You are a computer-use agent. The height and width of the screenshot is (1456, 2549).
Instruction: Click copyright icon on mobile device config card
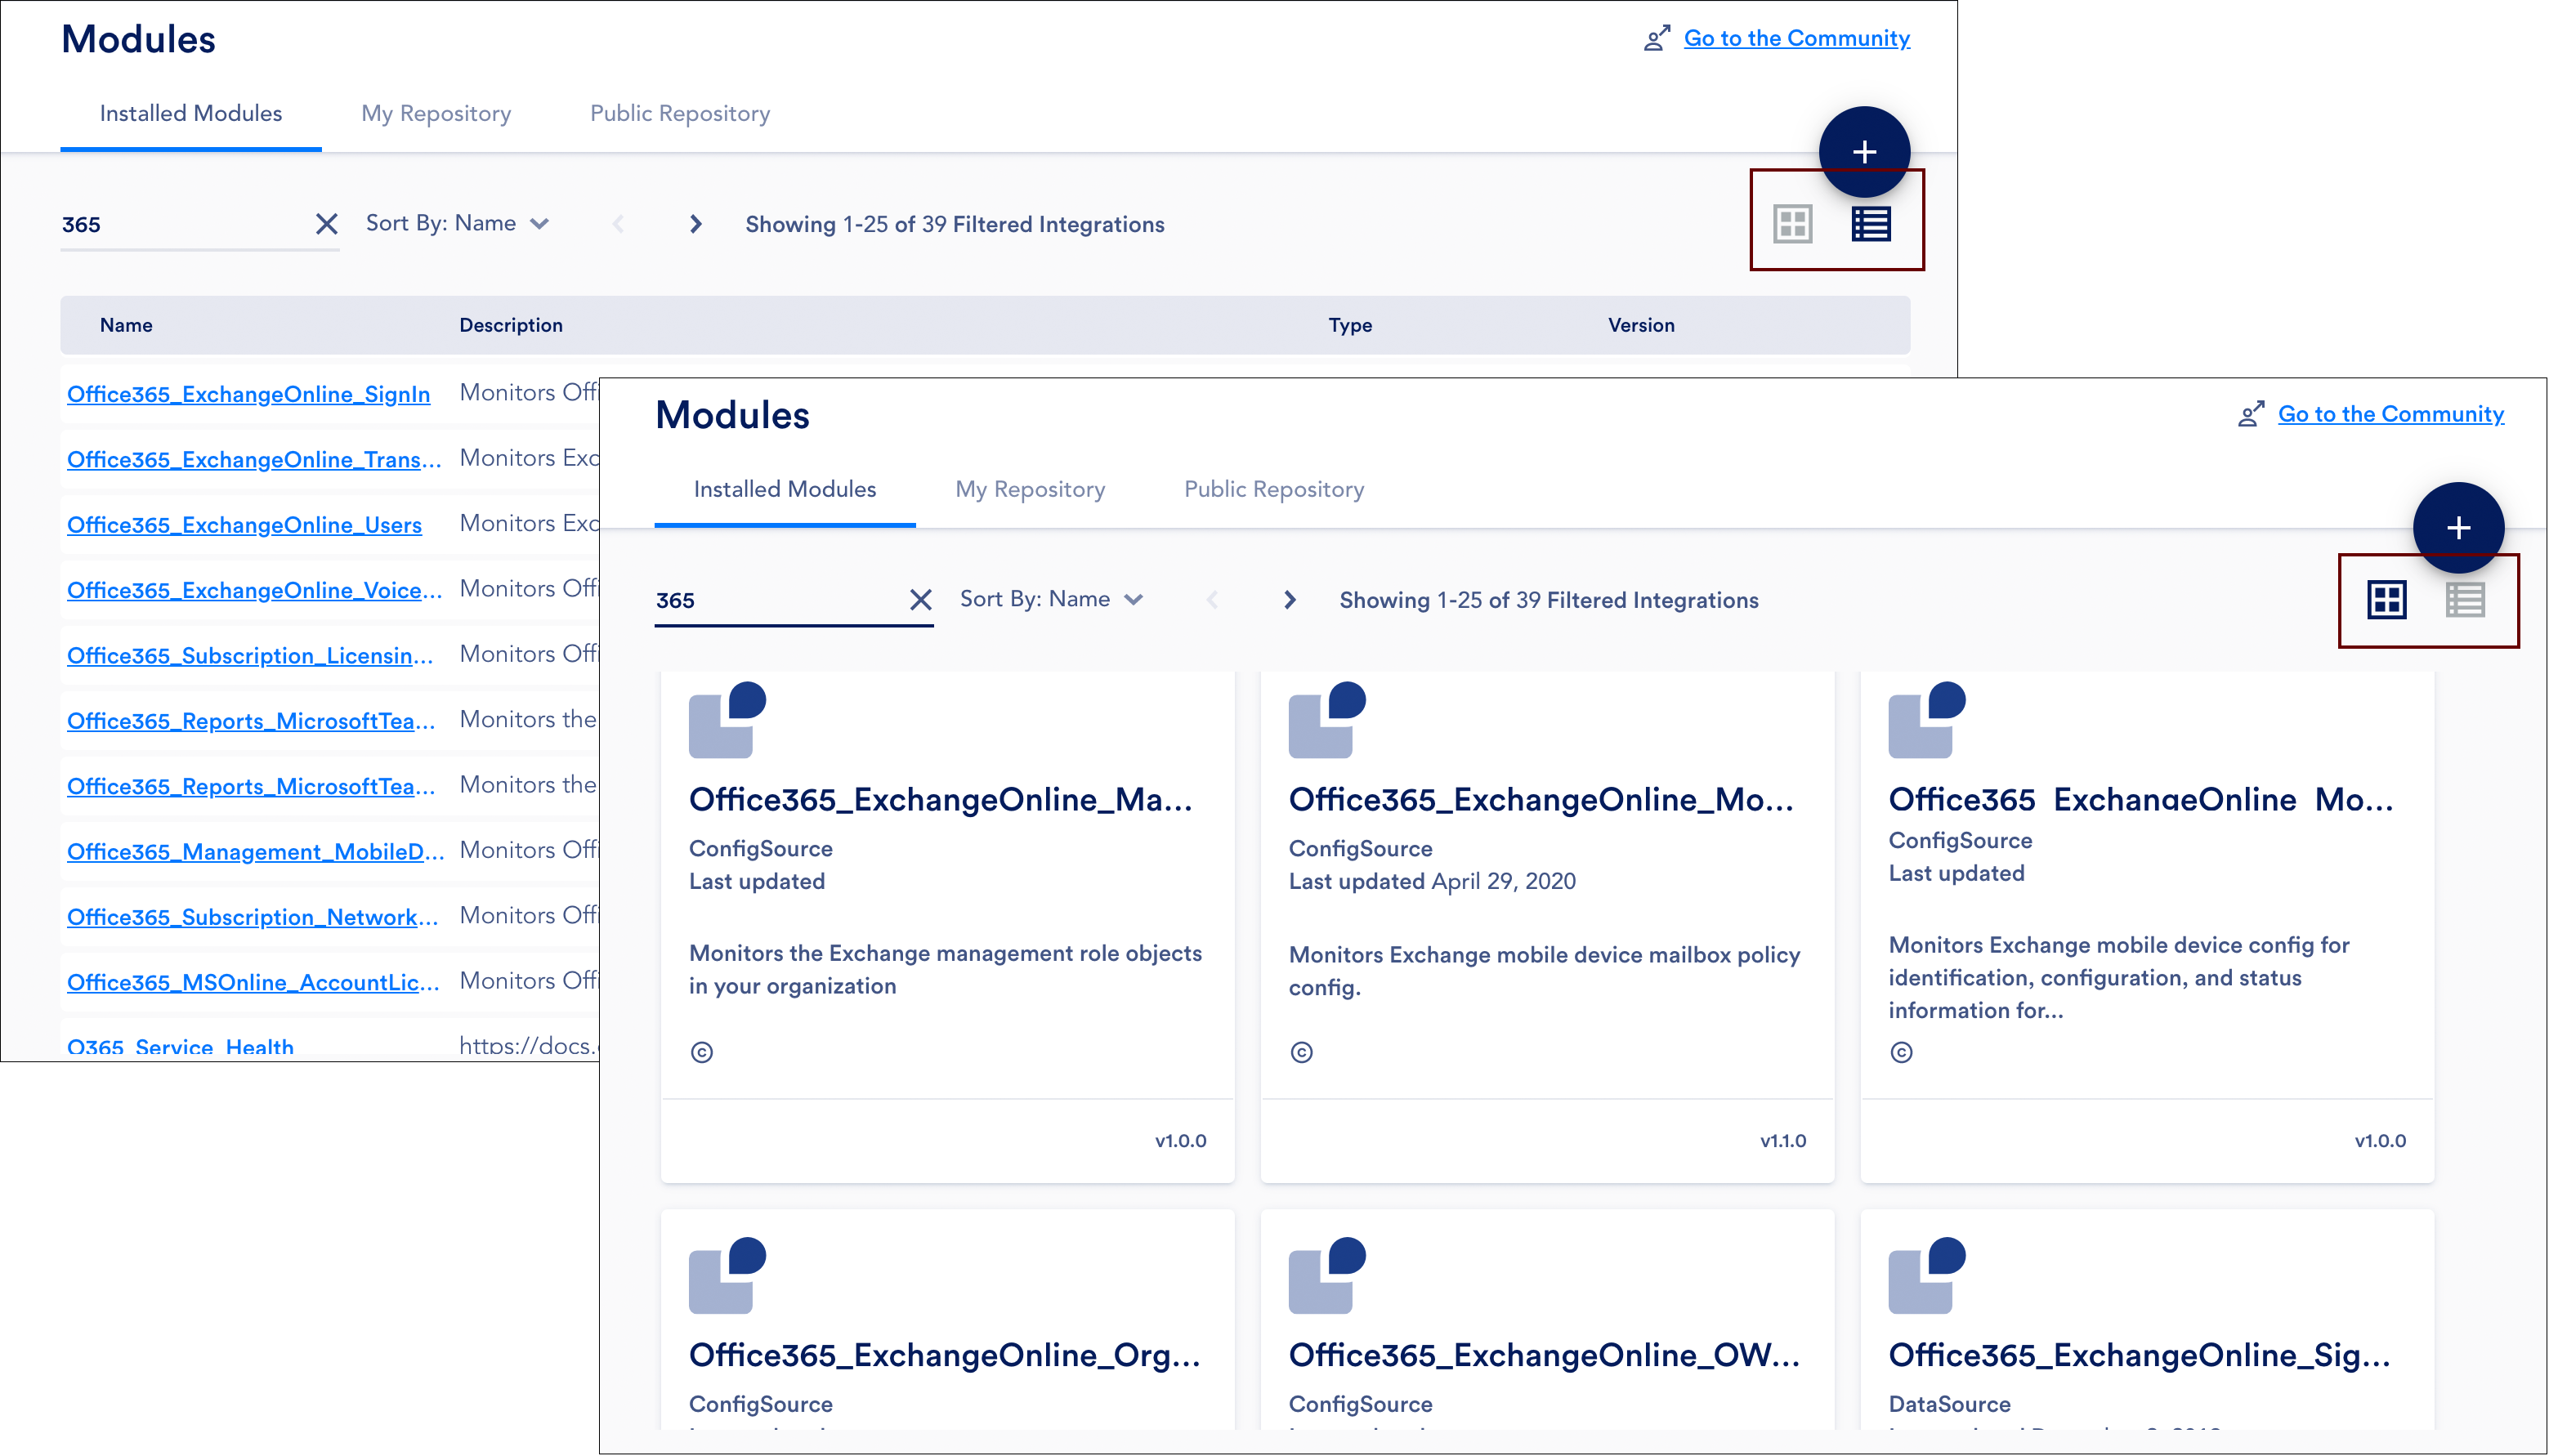[x=1901, y=1052]
